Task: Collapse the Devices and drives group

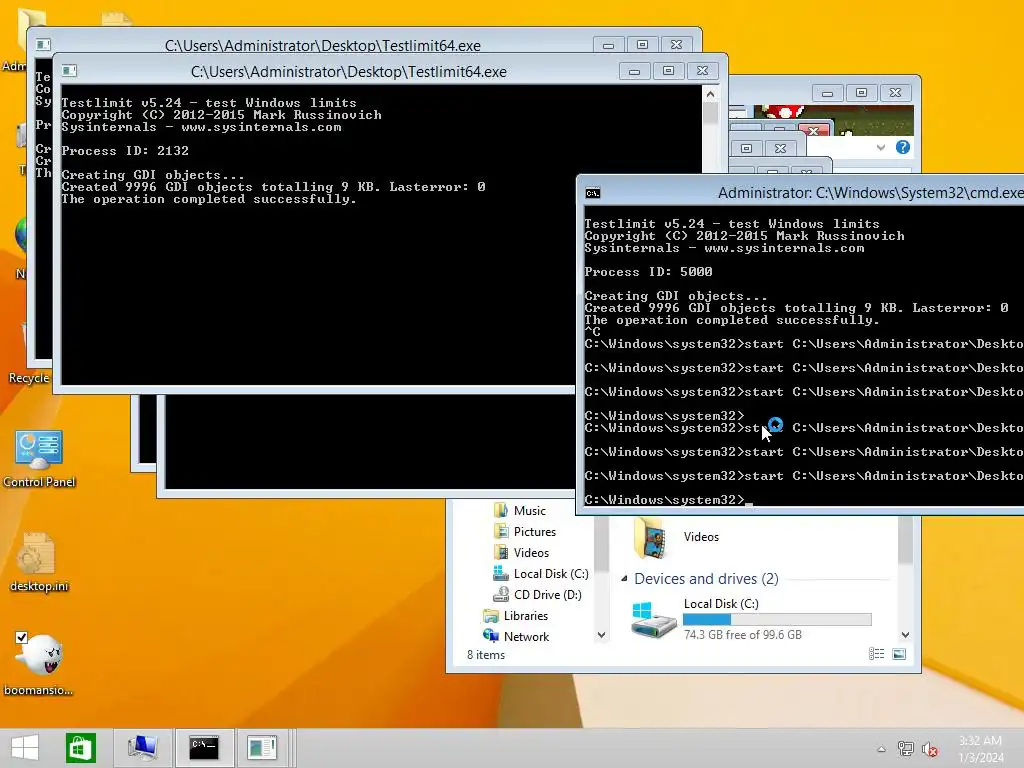Action: [x=624, y=579]
